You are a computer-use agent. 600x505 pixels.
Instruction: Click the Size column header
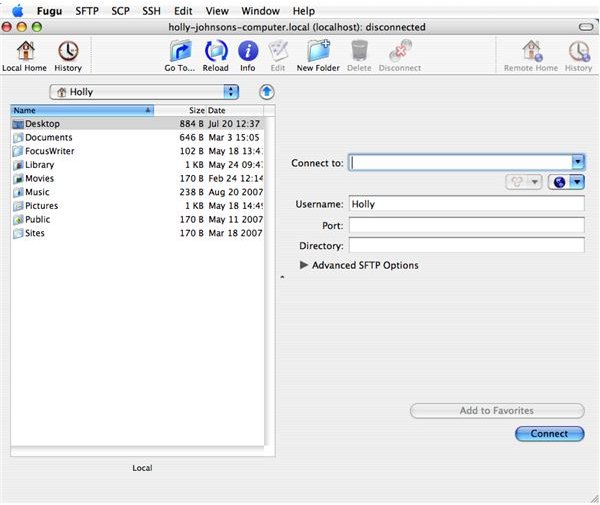coord(180,111)
